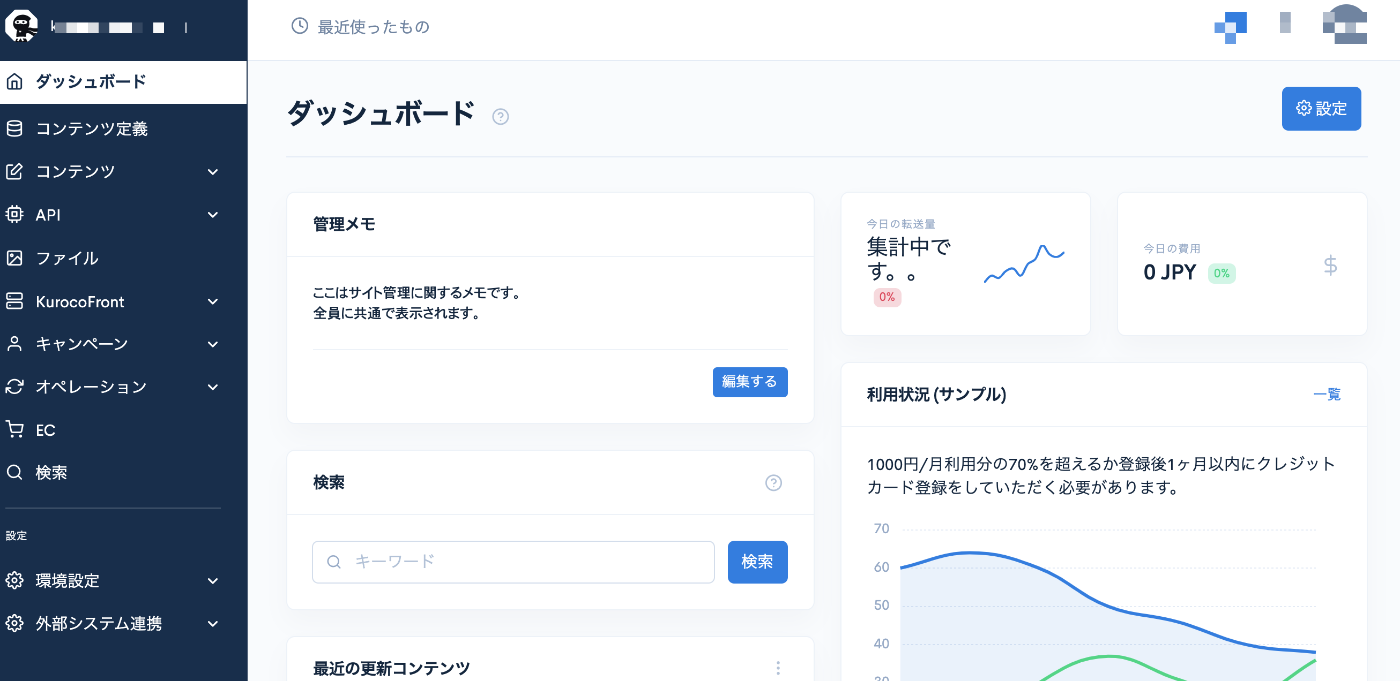This screenshot has width=1400, height=681.
Task: Click the dashboard home icon in sidebar
Action: [x=14, y=82]
